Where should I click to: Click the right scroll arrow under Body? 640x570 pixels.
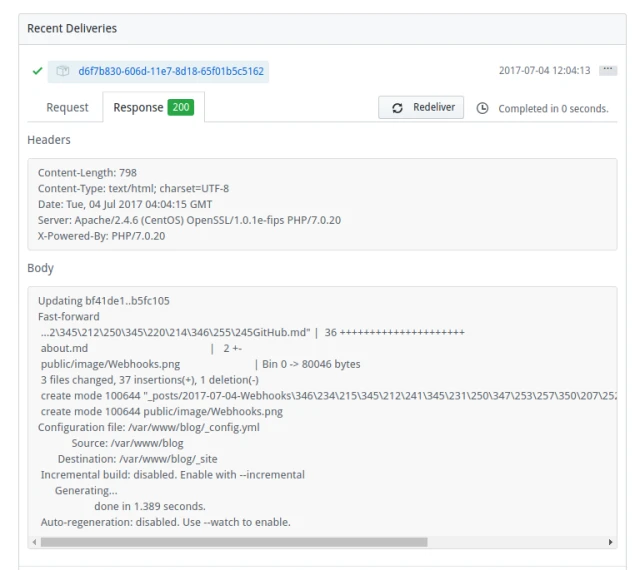611,542
